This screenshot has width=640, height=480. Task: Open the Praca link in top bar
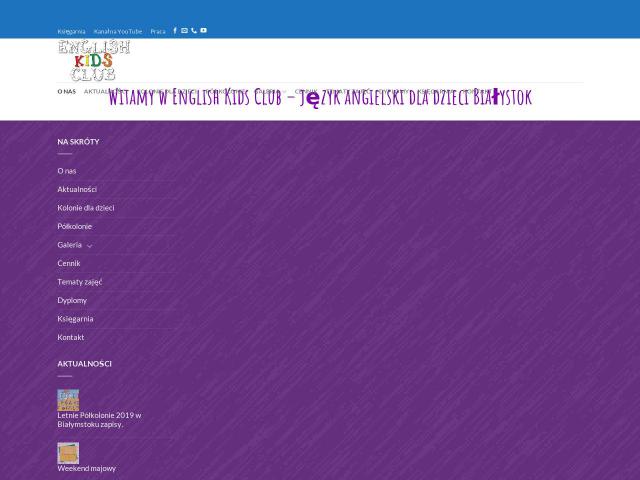(158, 31)
